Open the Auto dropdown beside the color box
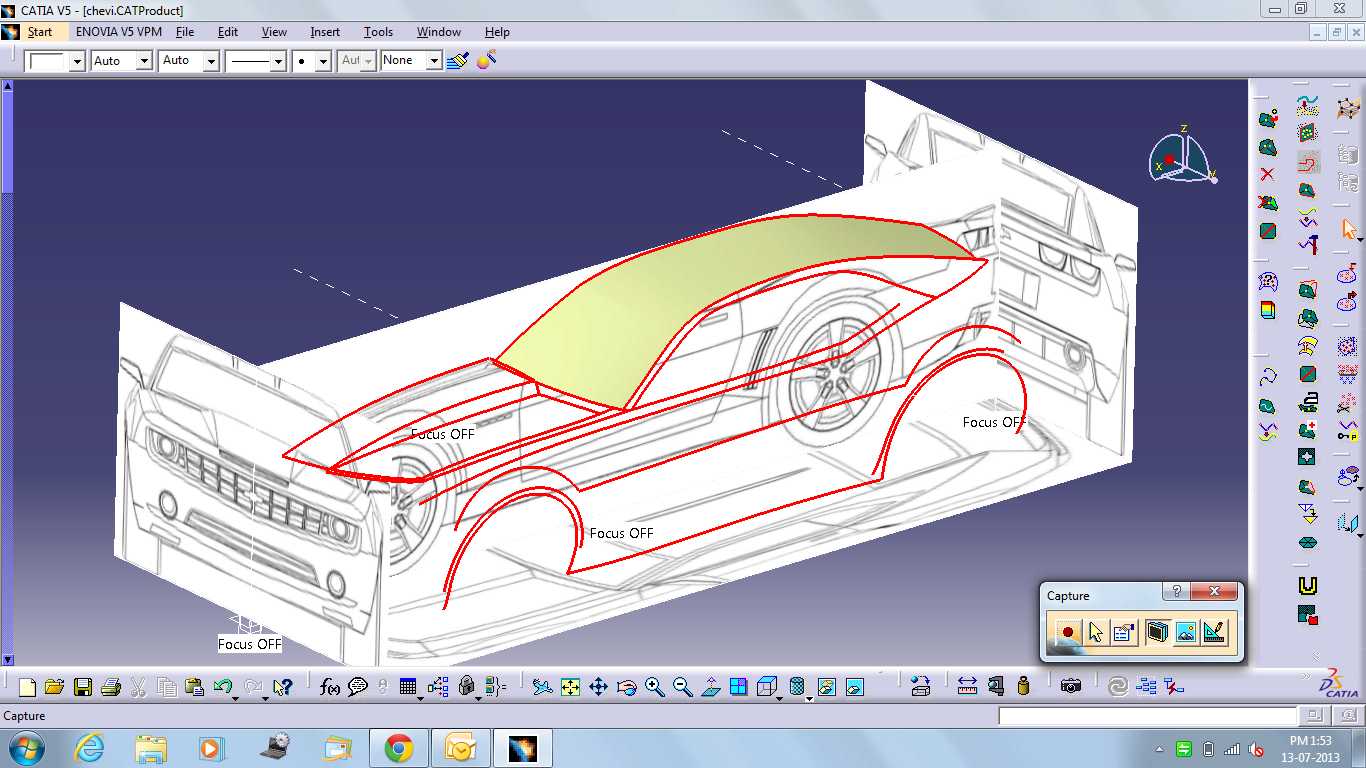The width and height of the screenshot is (1366, 768). 144,61
